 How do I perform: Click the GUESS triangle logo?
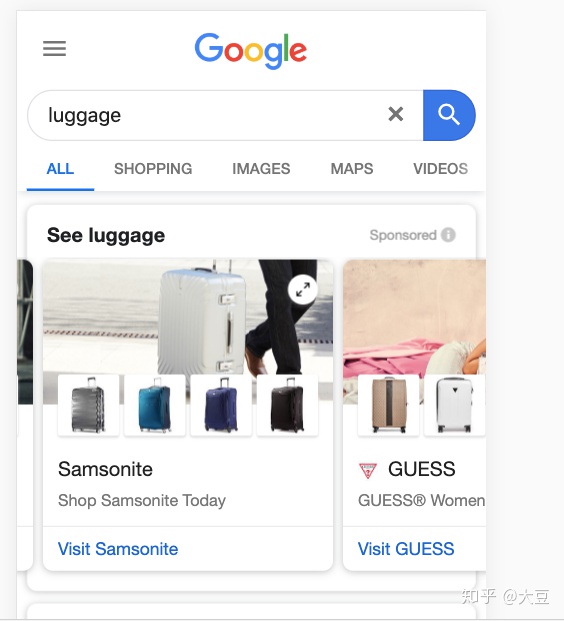[x=368, y=471]
